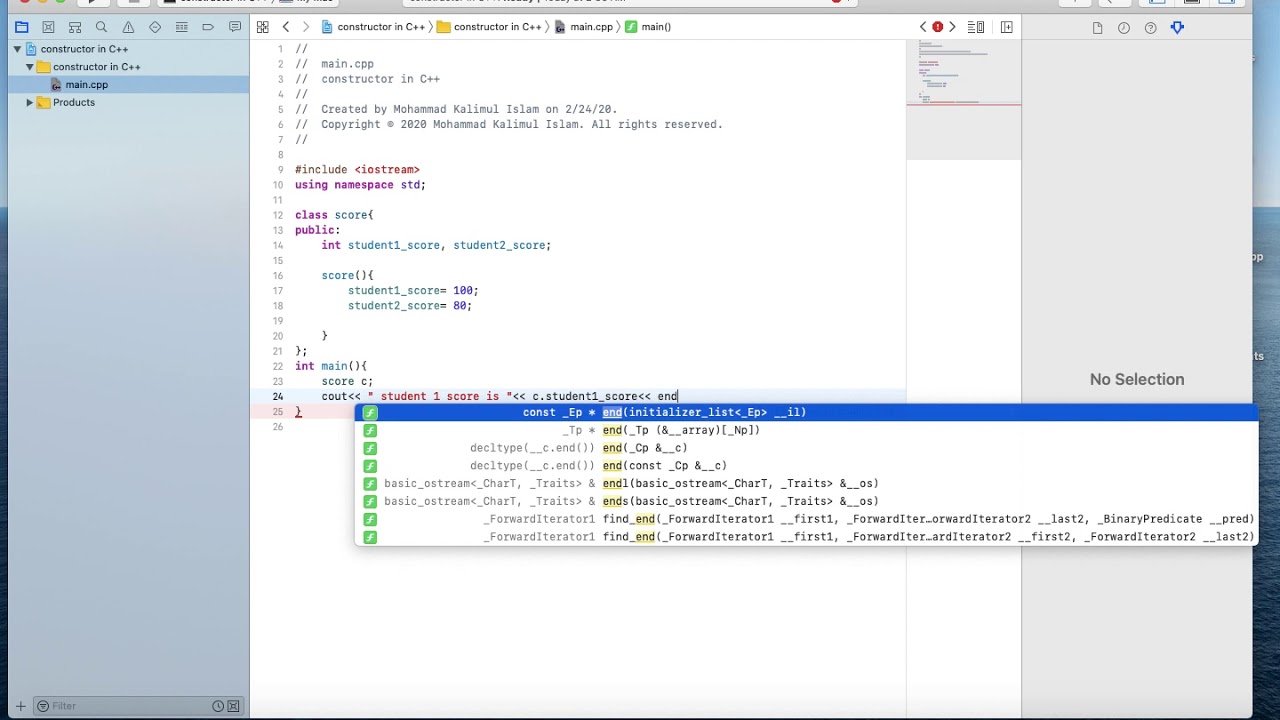Choose ends completion suggestion
The image size is (1280, 720).
click(806, 502)
